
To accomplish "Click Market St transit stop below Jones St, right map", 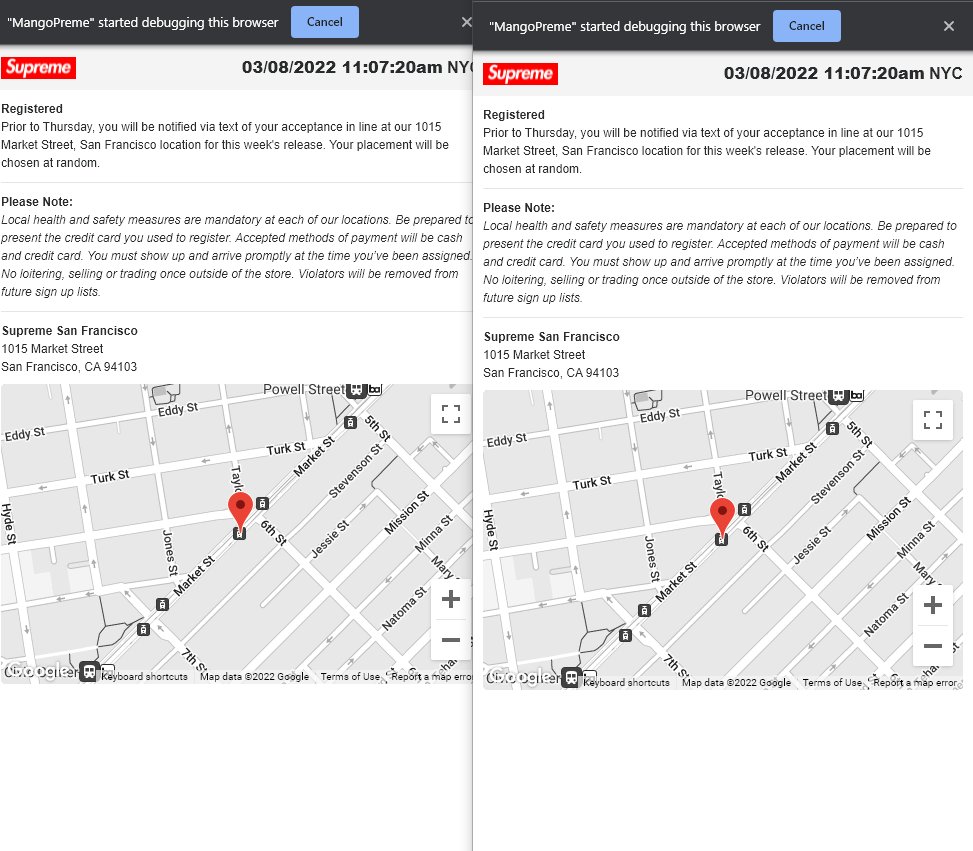I will click(x=644, y=610).
